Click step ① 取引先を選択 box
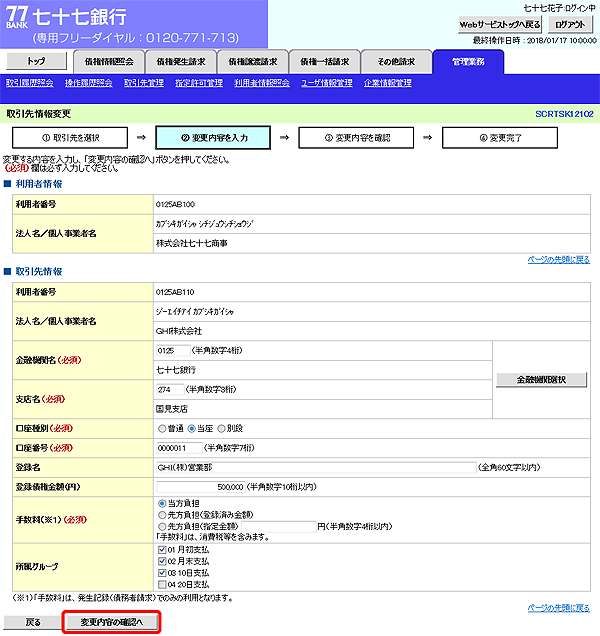This screenshot has height=636, width=600. coord(70,138)
